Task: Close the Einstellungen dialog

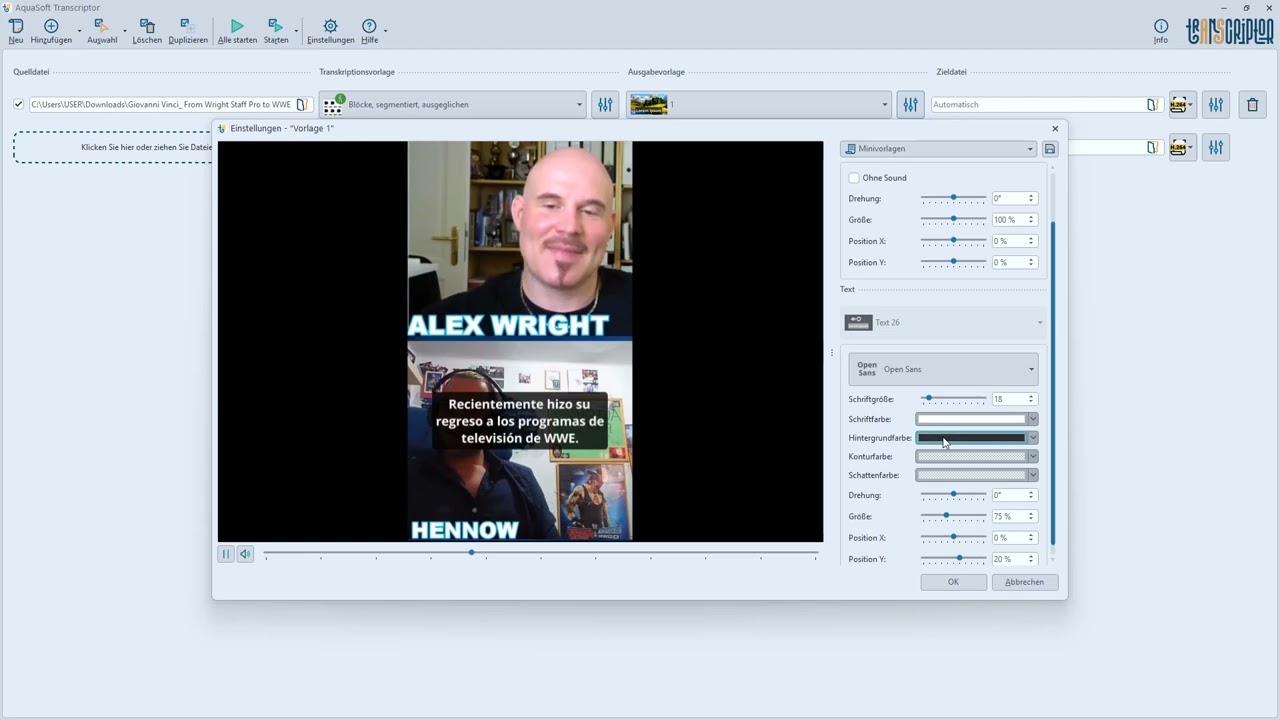Action: click(x=1055, y=128)
